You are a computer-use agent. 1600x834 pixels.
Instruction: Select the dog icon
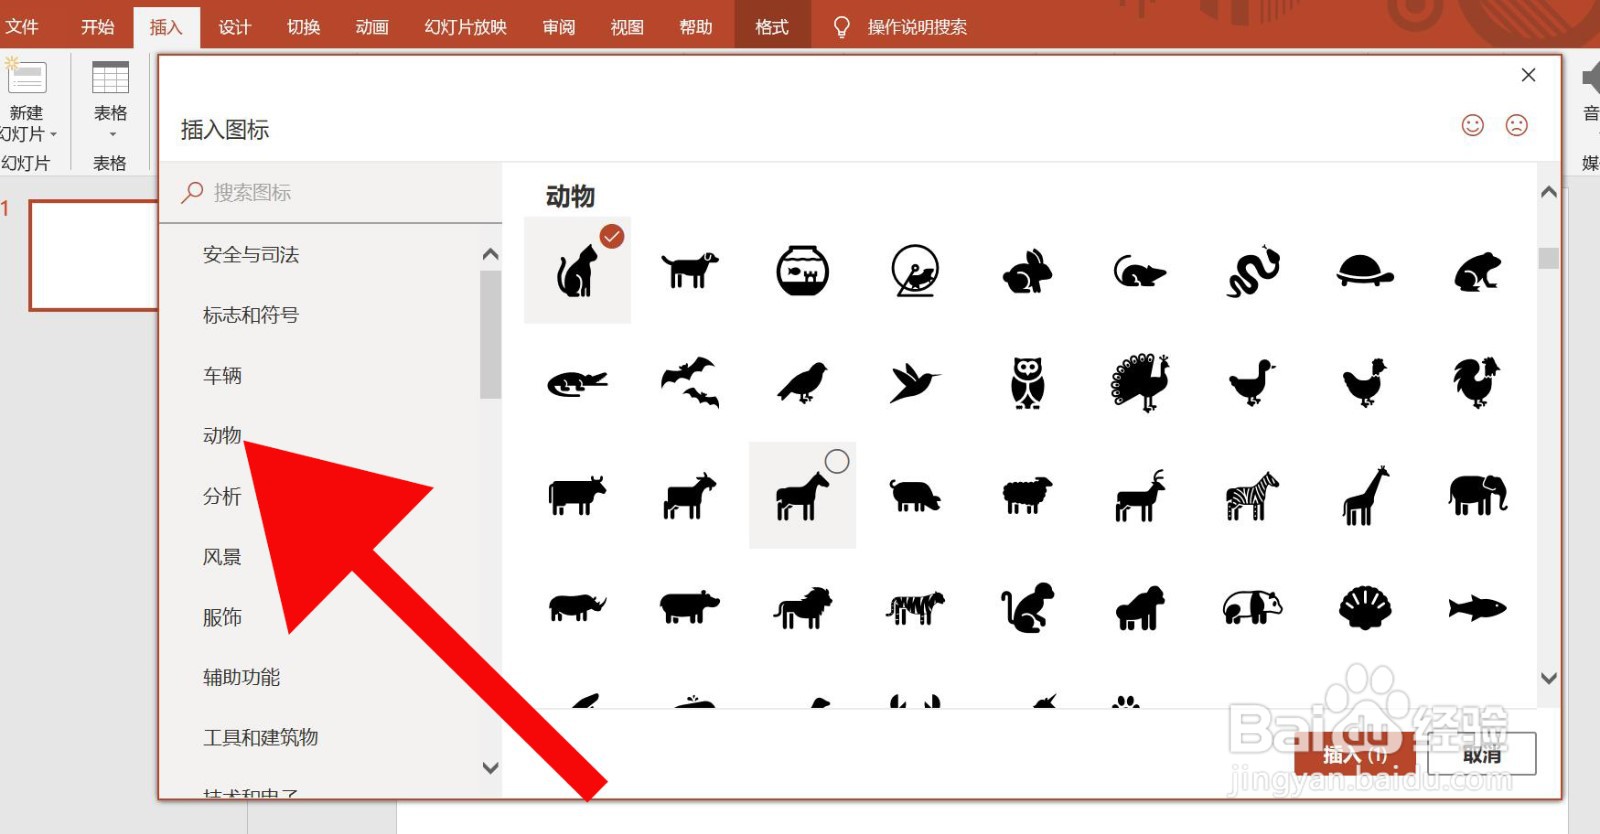690,269
